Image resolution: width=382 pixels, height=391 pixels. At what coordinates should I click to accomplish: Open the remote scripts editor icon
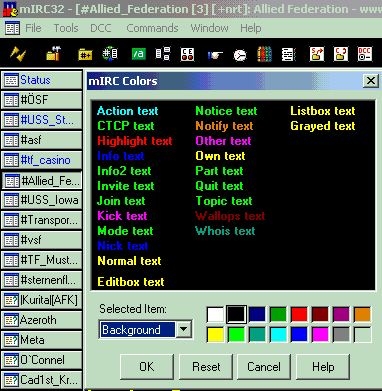(x=187, y=54)
